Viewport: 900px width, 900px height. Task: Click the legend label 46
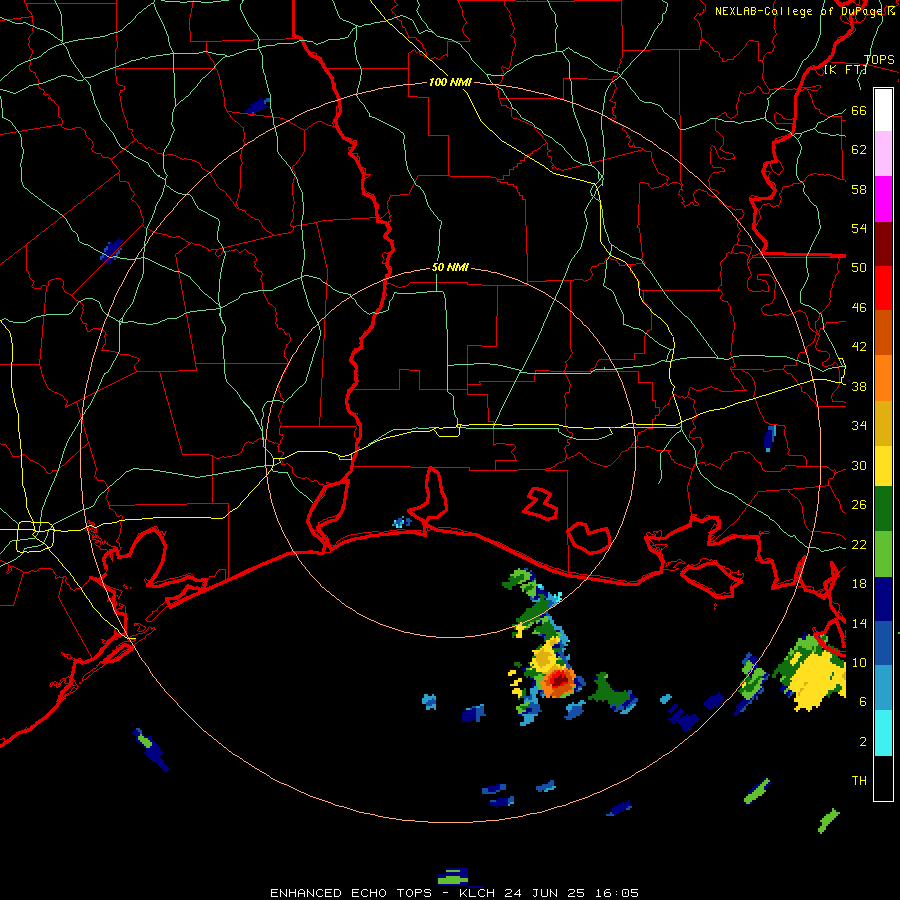tap(859, 308)
